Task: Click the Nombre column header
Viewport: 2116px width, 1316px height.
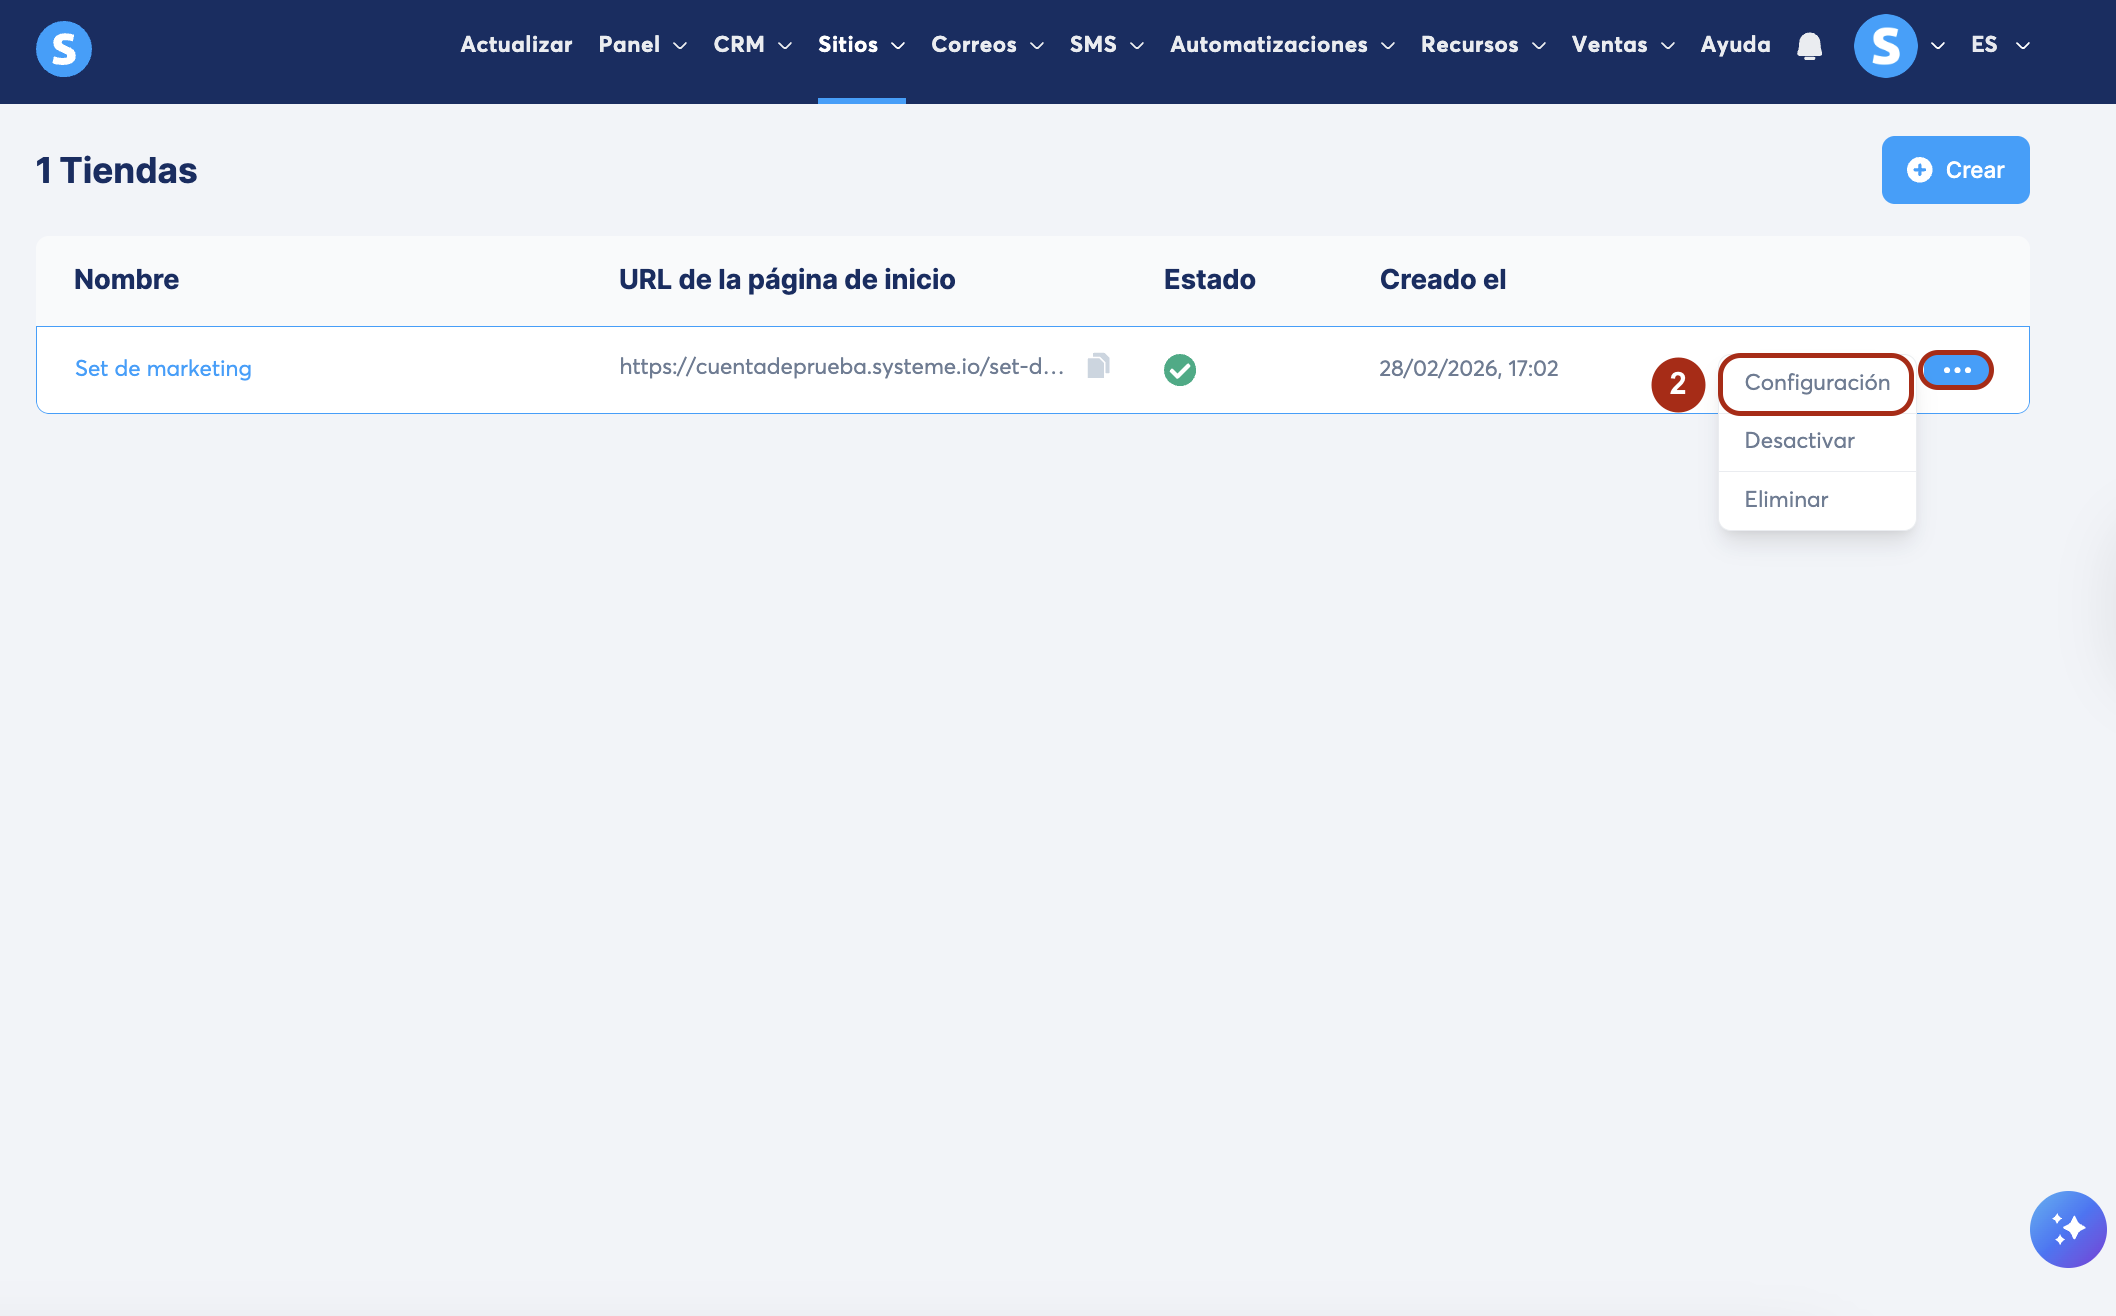Action: pyautogui.click(x=127, y=280)
